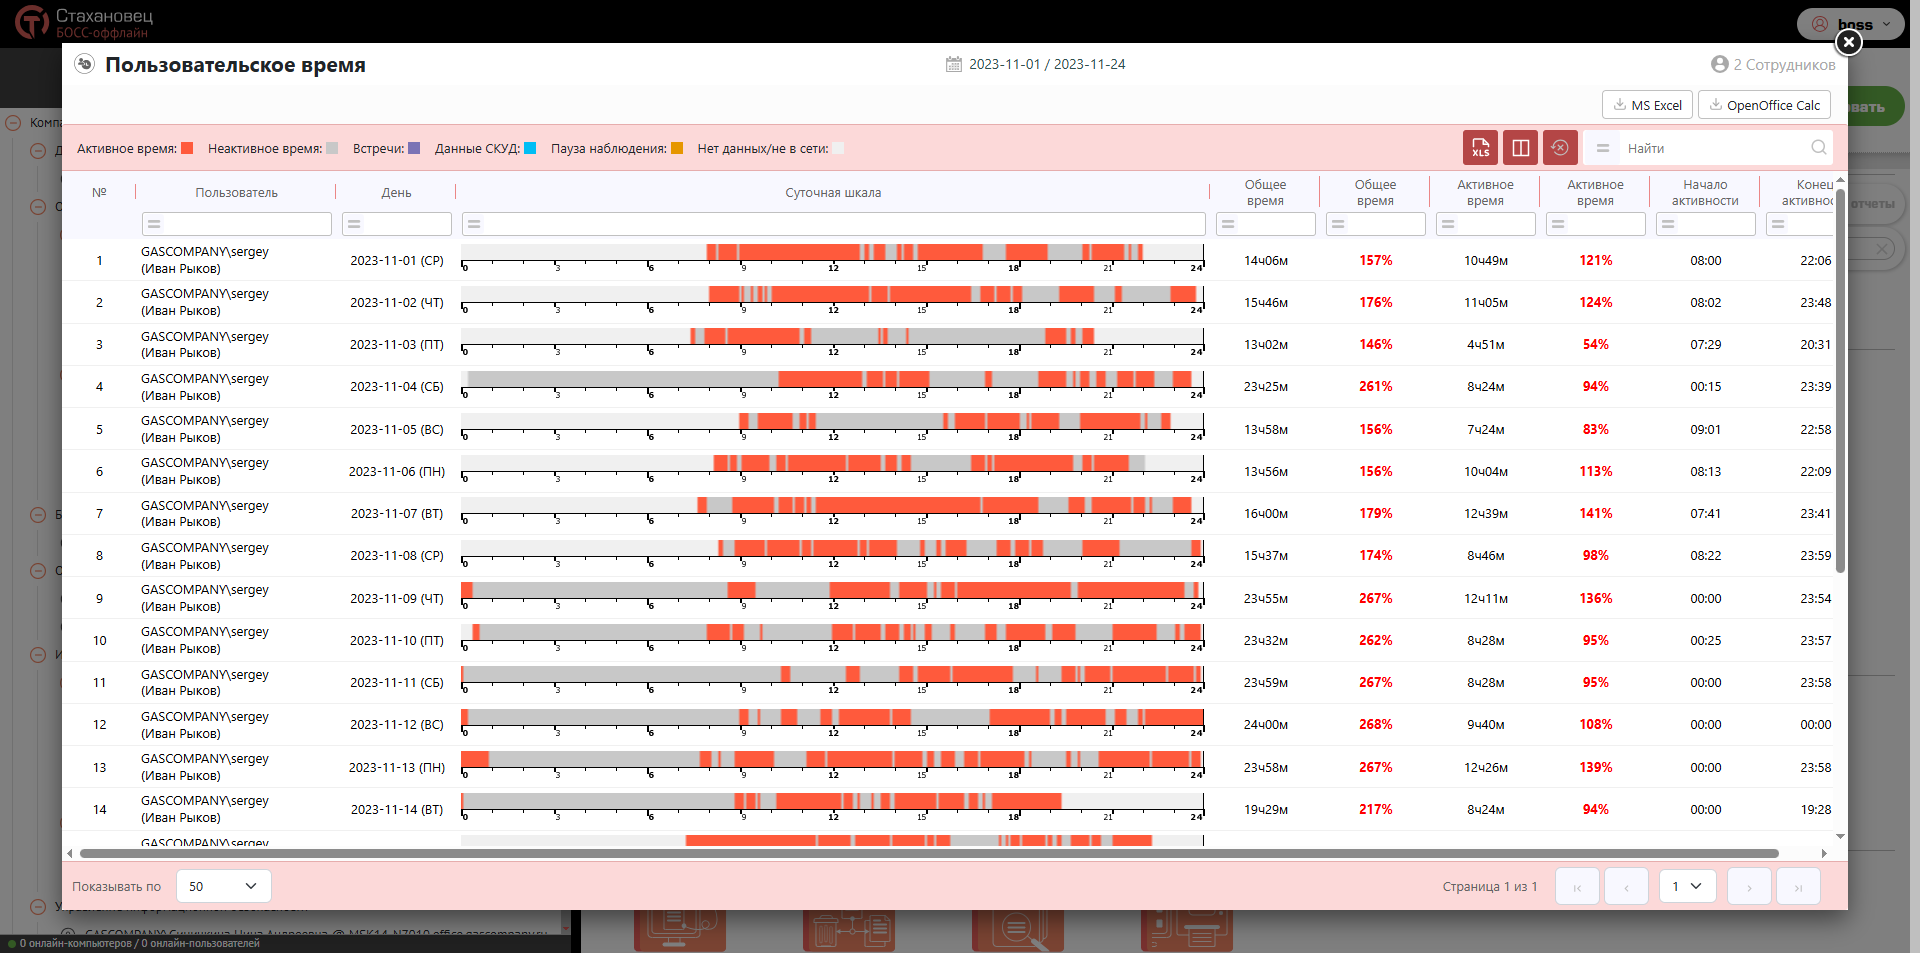Close the report dialog with X

[1848, 42]
